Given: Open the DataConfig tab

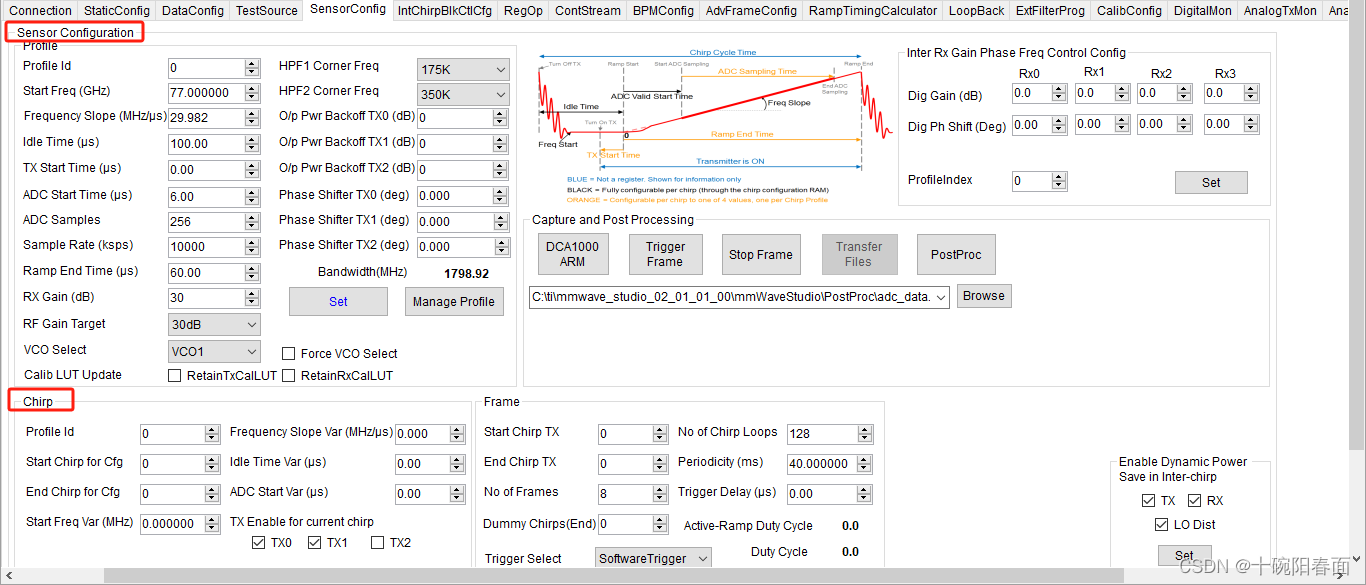Looking at the screenshot, I should click(x=193, y=11).
